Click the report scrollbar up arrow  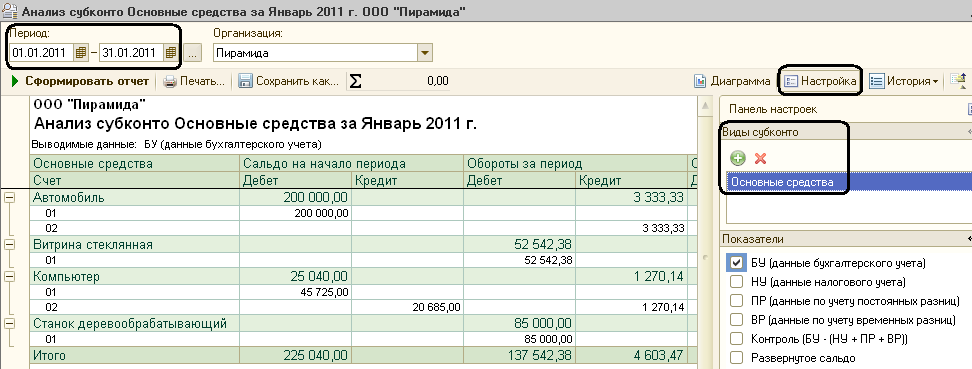705,105
